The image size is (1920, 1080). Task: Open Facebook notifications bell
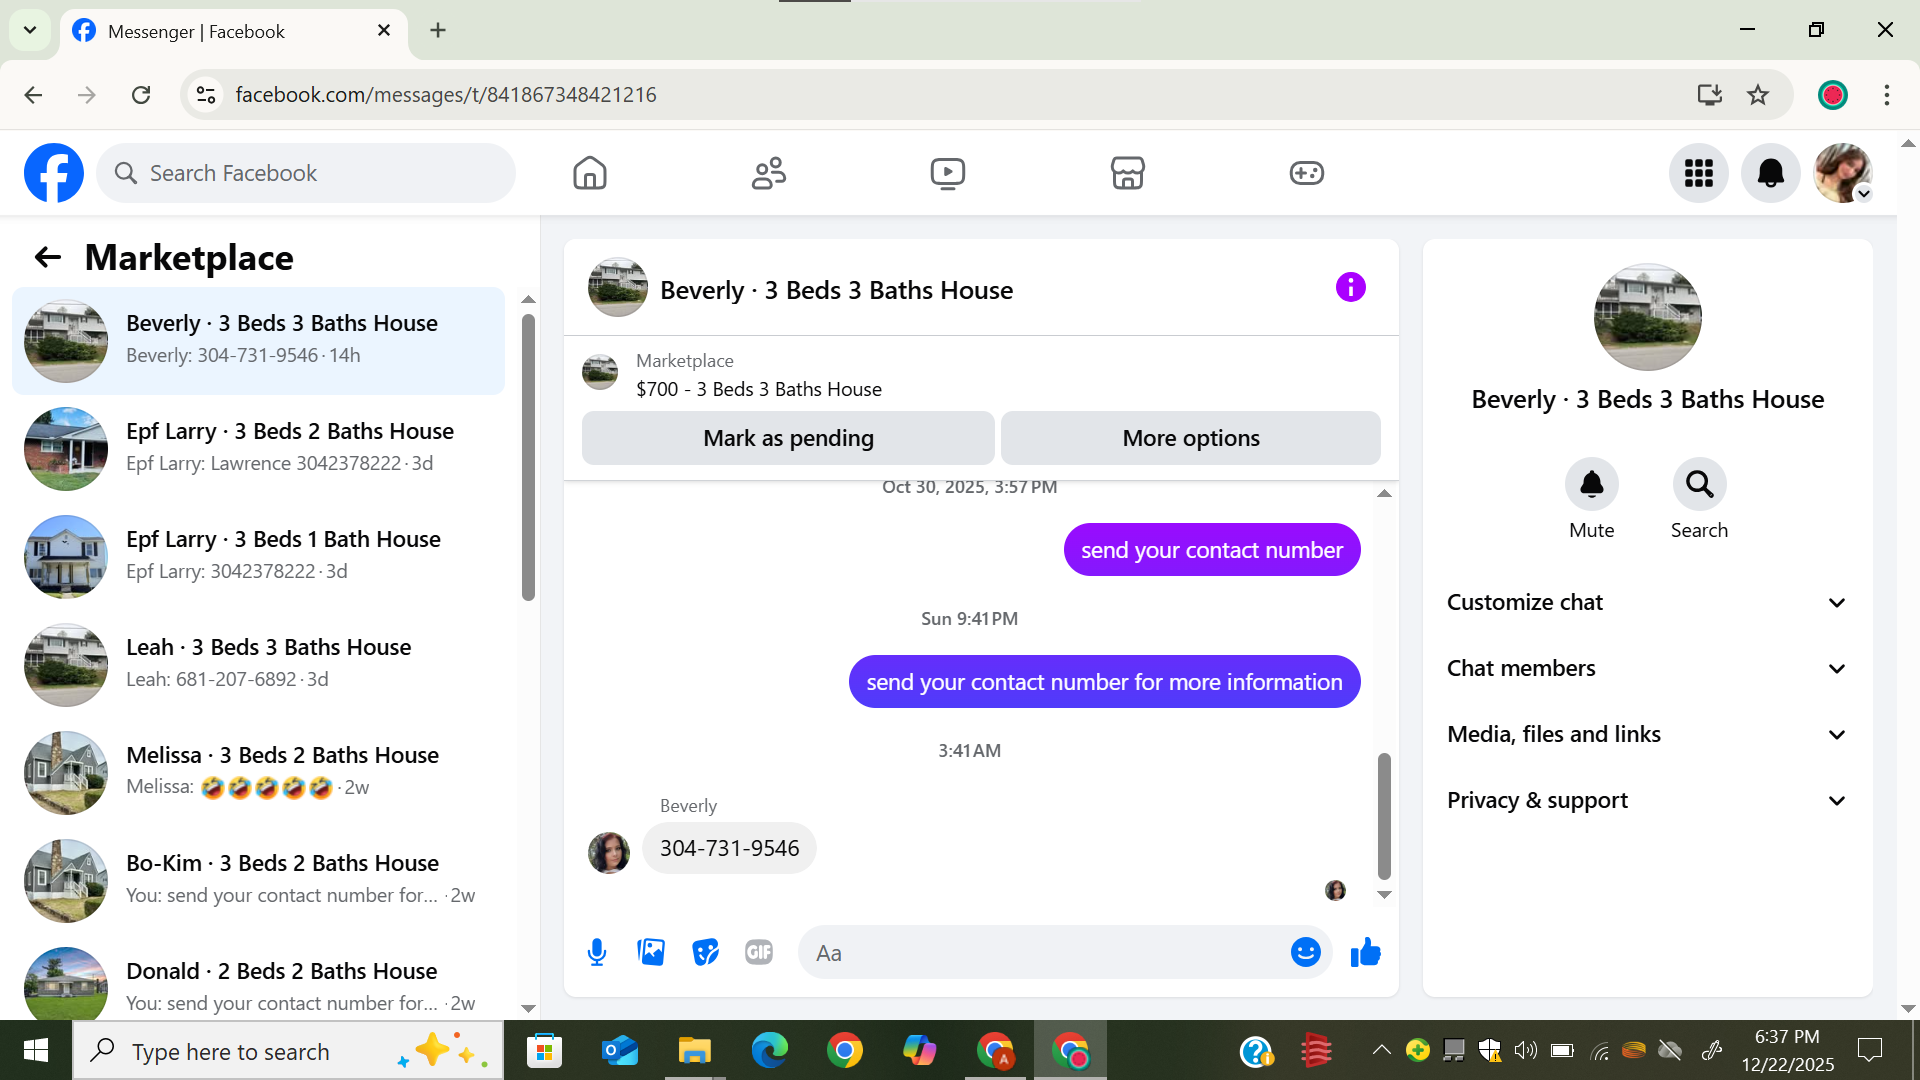click(x=1770, y=173)
